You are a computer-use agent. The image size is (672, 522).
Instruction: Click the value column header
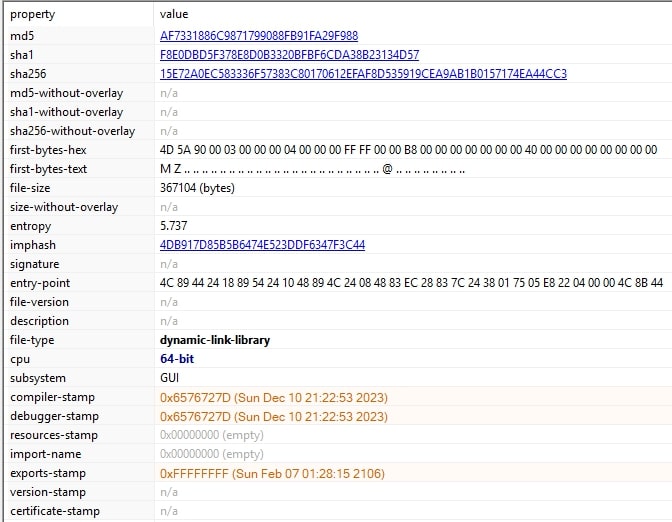pos(173,15)
